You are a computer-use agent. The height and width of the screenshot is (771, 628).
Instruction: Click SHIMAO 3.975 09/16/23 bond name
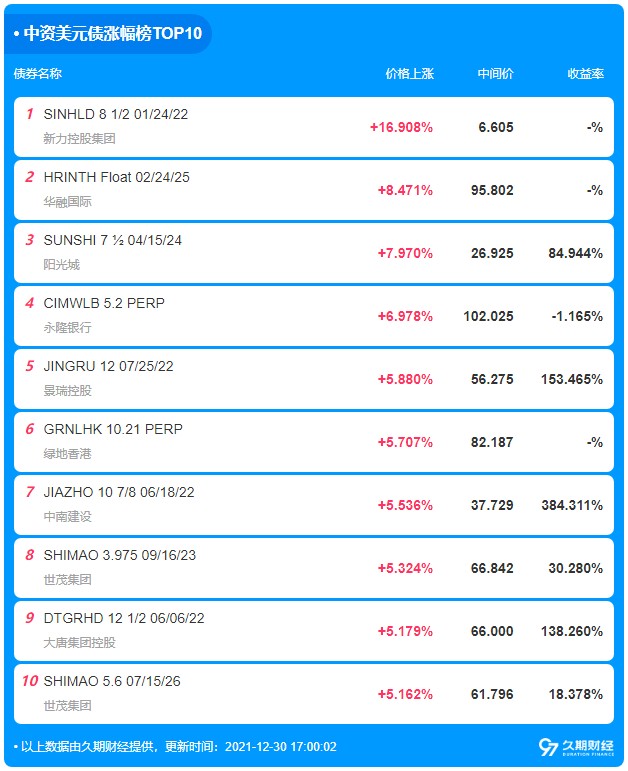coord(120,555)
